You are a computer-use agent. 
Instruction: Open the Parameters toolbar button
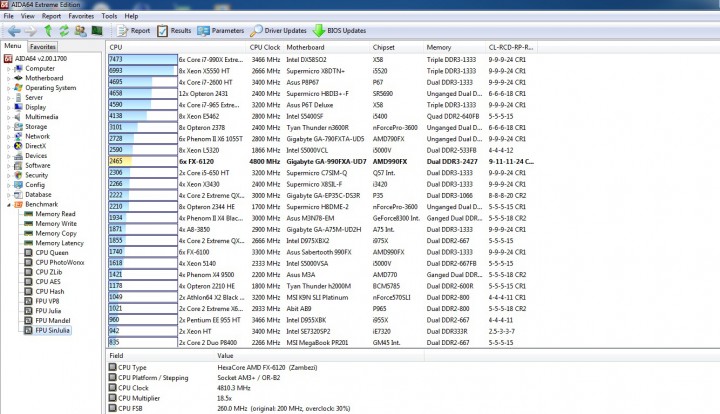pyautogui.click(x=221, y=31)
